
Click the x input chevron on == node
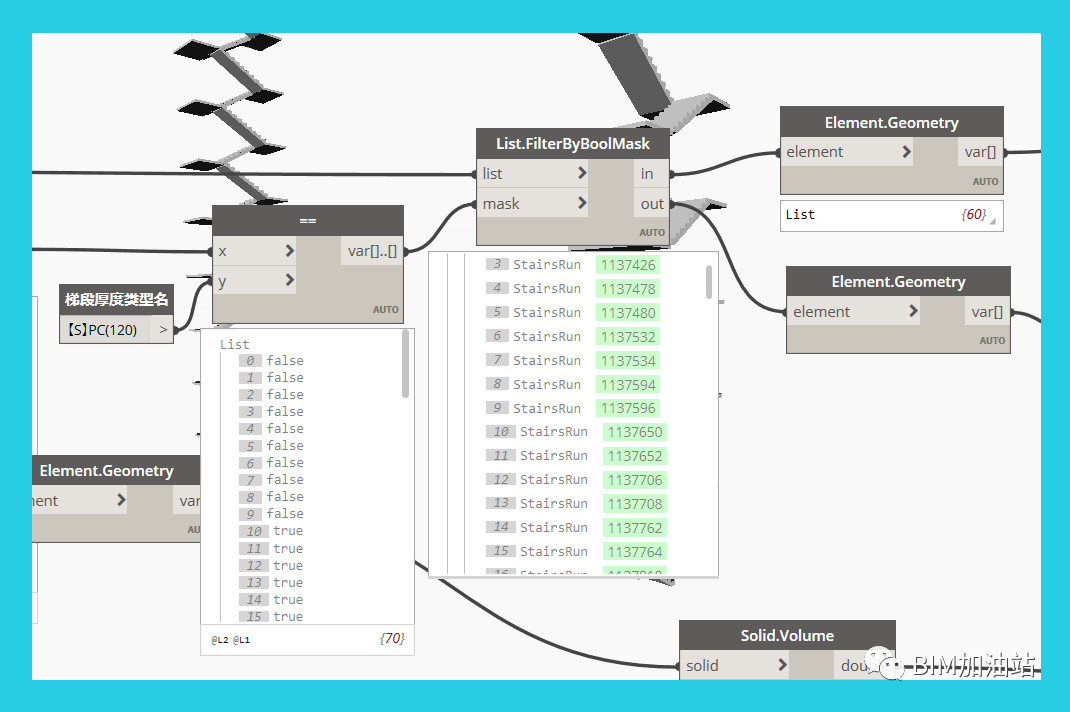289,251
